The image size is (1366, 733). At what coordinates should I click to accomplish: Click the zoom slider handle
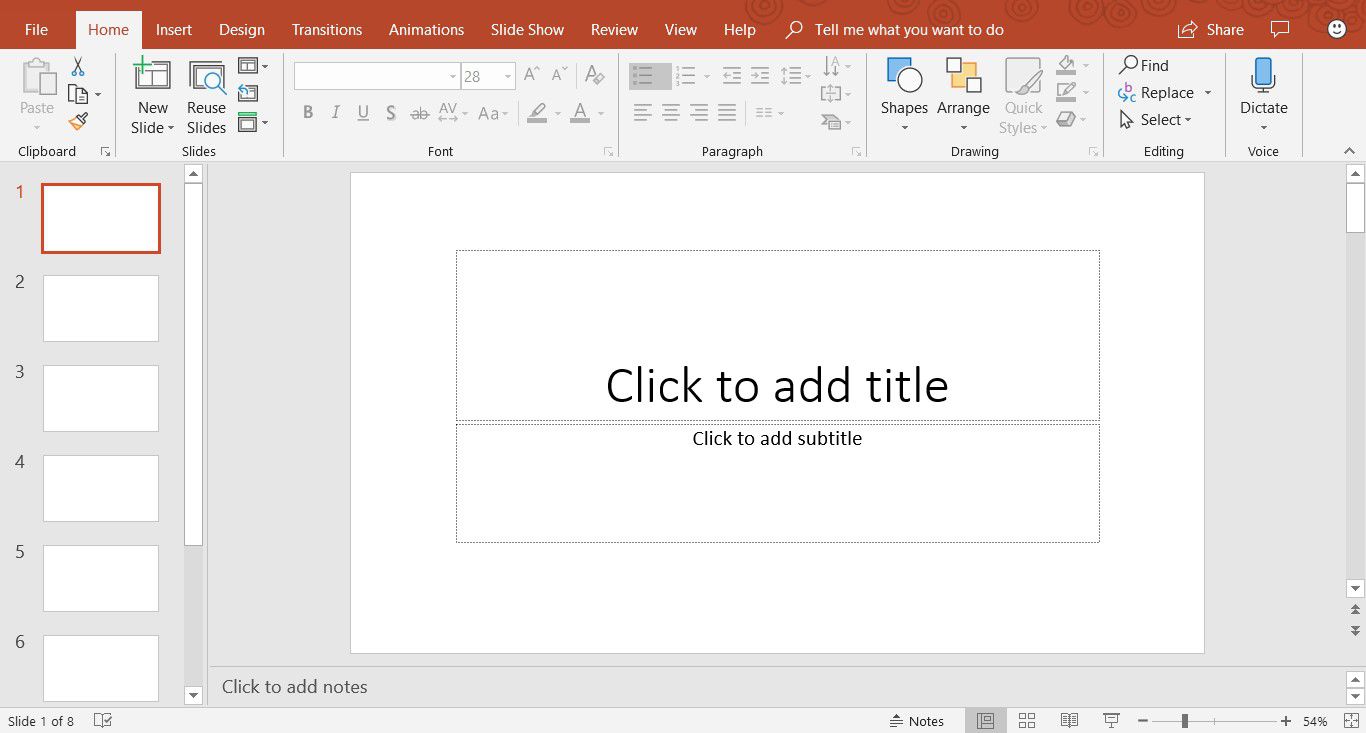pyautogui.click(x=1184, y=721)
